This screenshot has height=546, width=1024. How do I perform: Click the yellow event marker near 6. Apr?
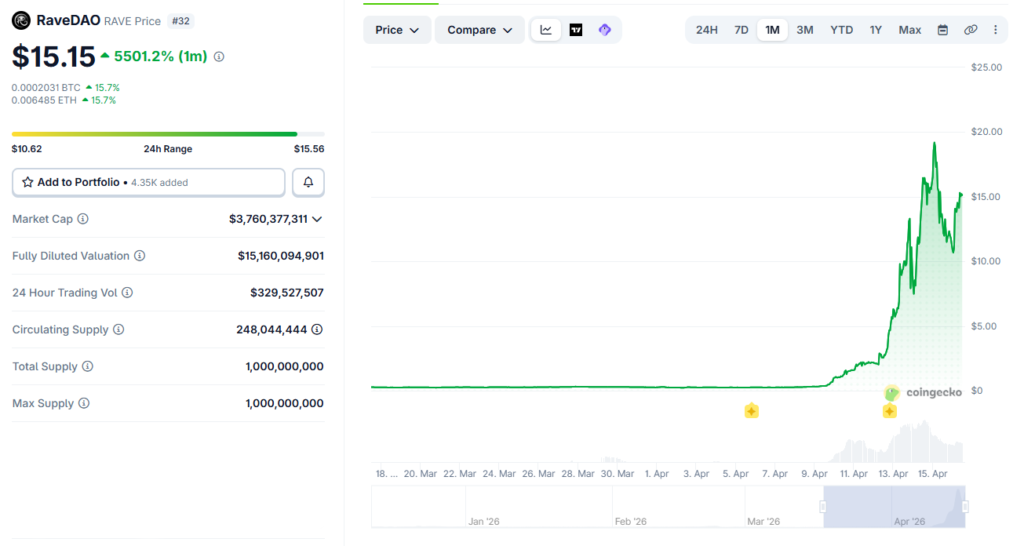(x=752, y=411)
